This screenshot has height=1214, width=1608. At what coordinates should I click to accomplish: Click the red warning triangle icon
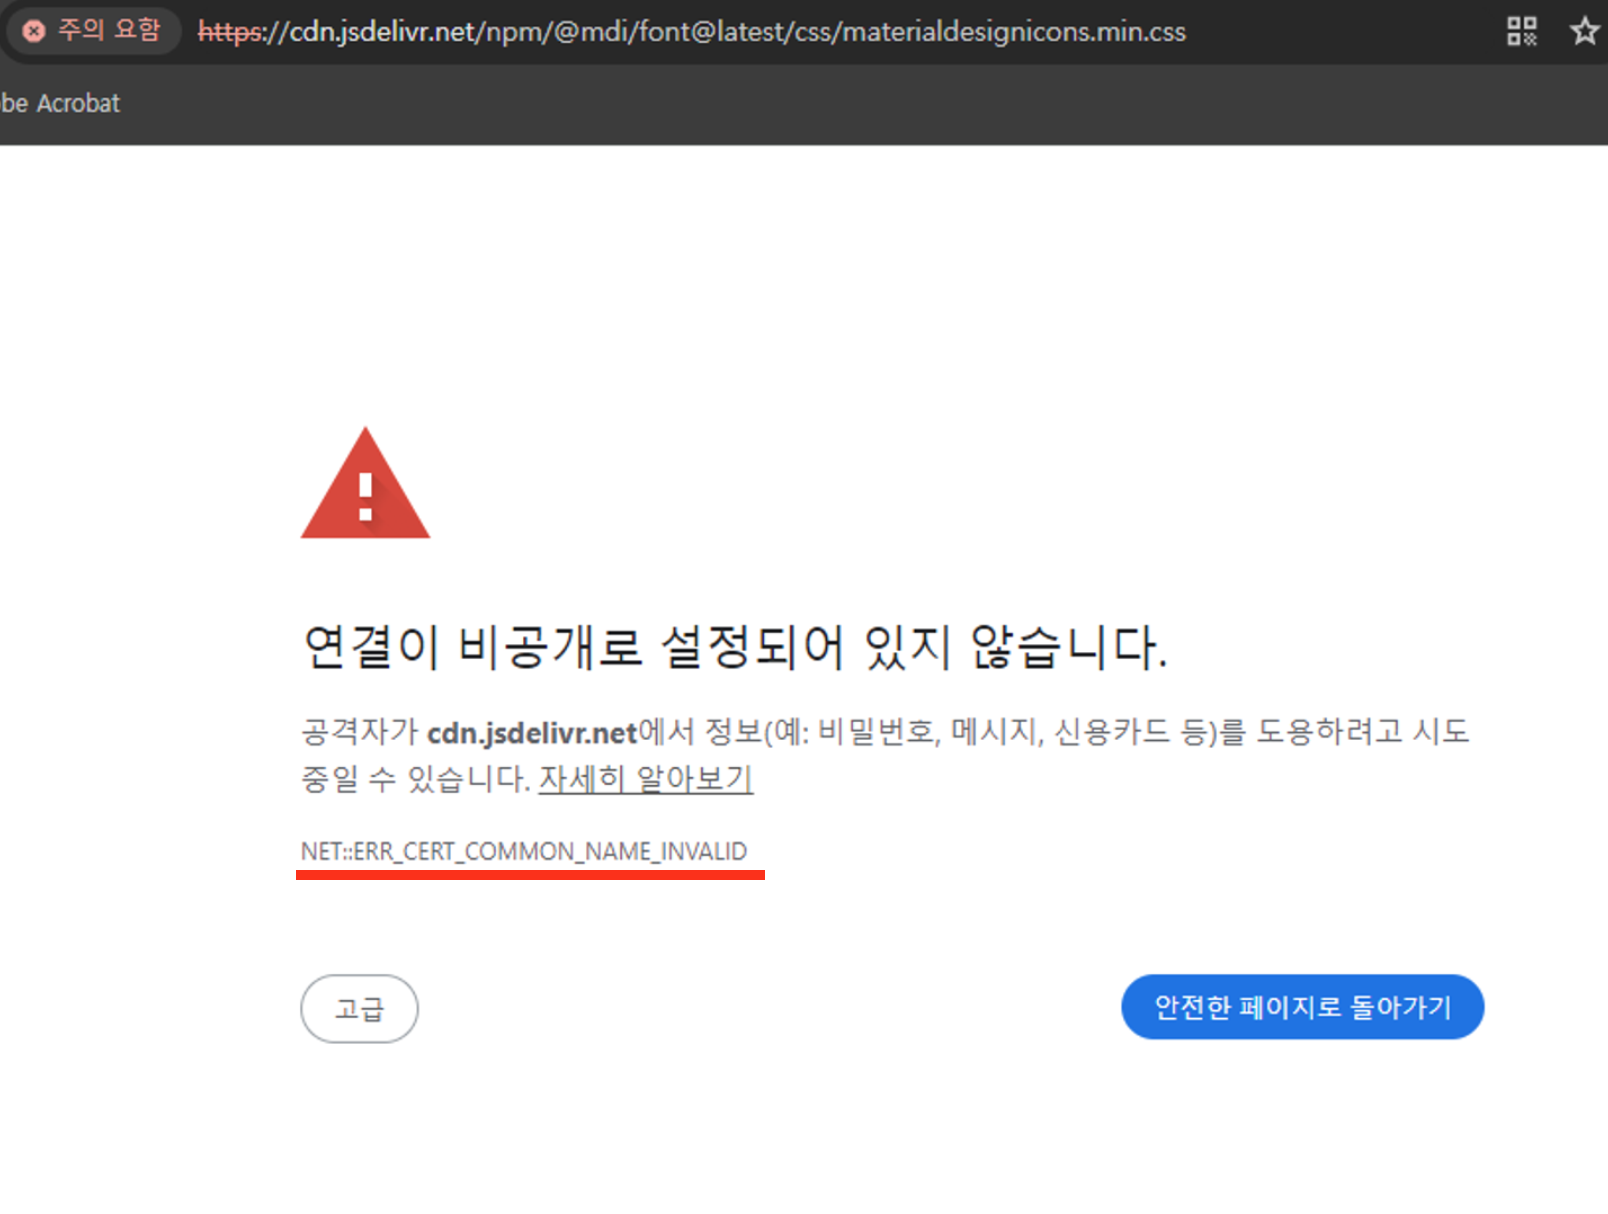click(365, 483)
